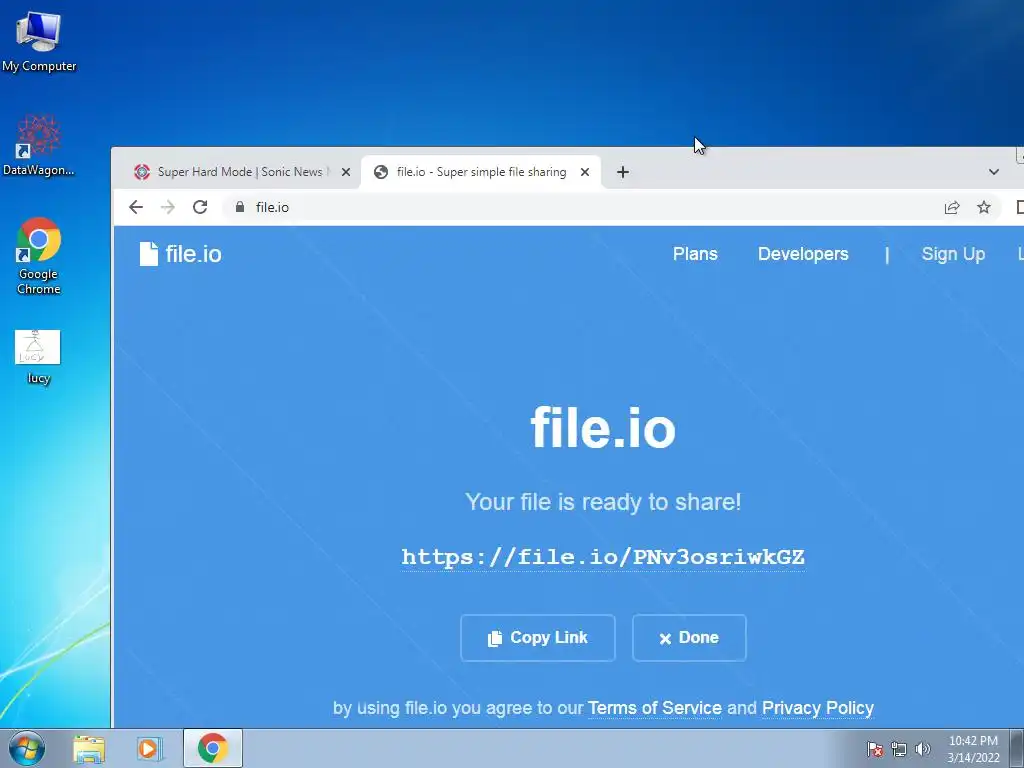Image resolution: width=1024 pixels, height=768 pixels.
Task: Reload the current page
Action: coord(200,207)
